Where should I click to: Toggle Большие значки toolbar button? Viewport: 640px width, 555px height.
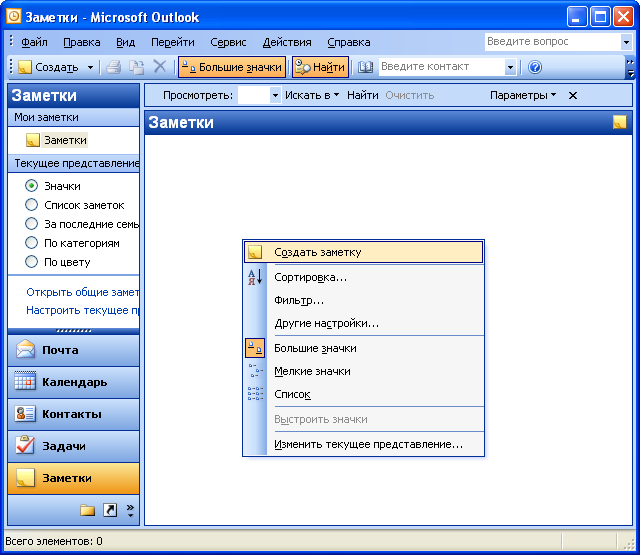(x=232, y=67)
